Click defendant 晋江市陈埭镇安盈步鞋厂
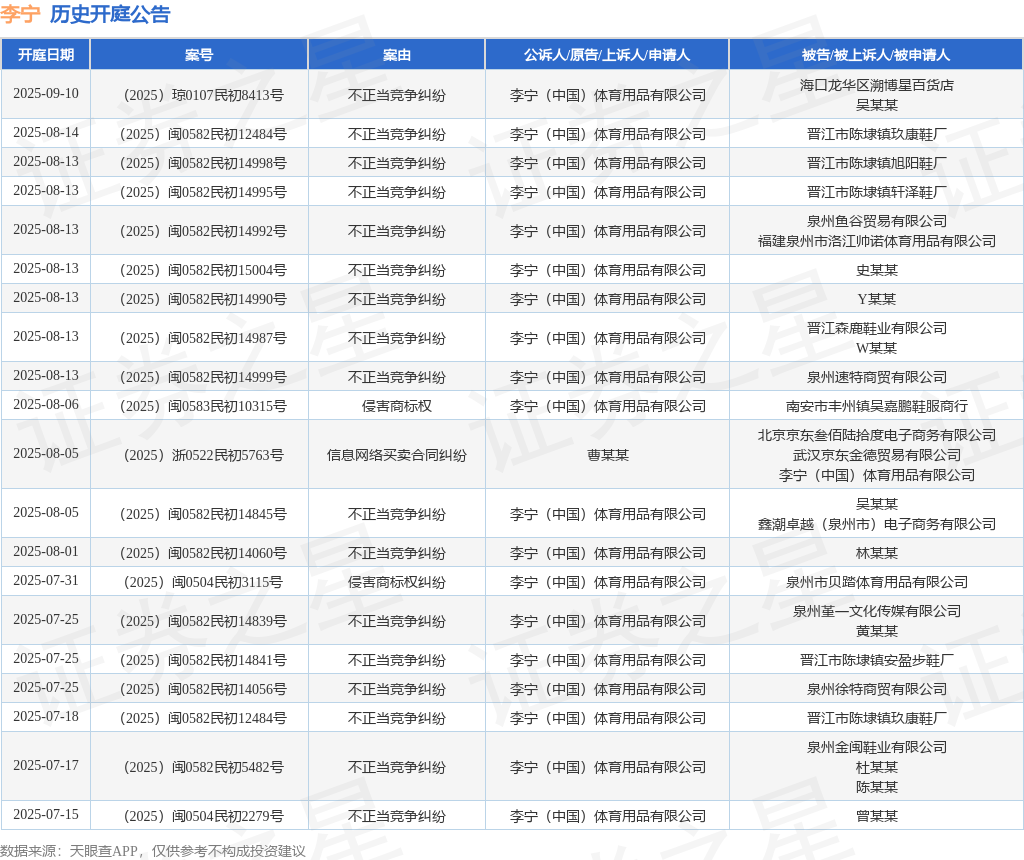Image resolution: width=1024 pixels, height=860 pixels. coord(876,661)
